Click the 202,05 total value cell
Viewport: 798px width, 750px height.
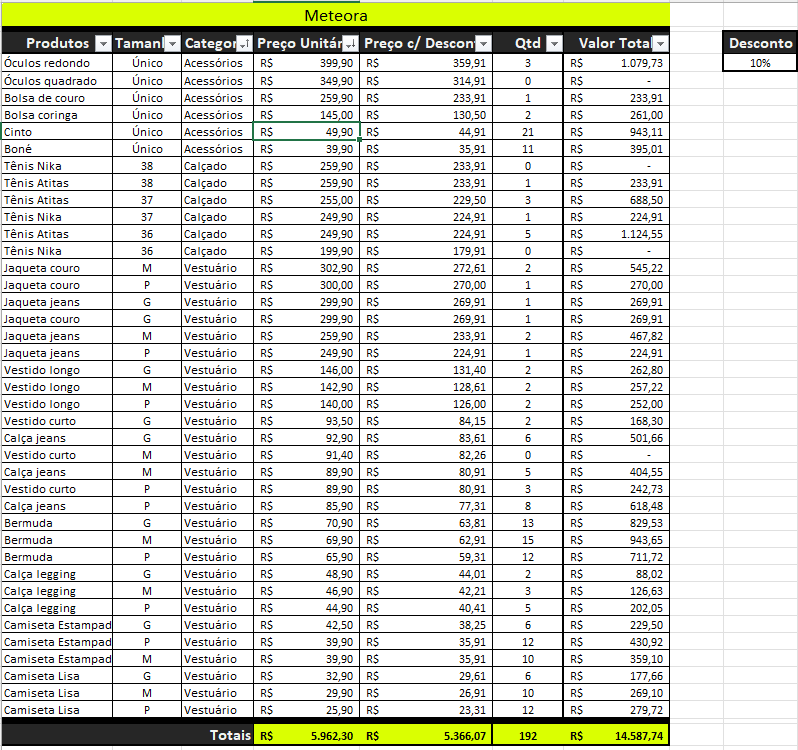pyautogui.click(x=616, y=608)
